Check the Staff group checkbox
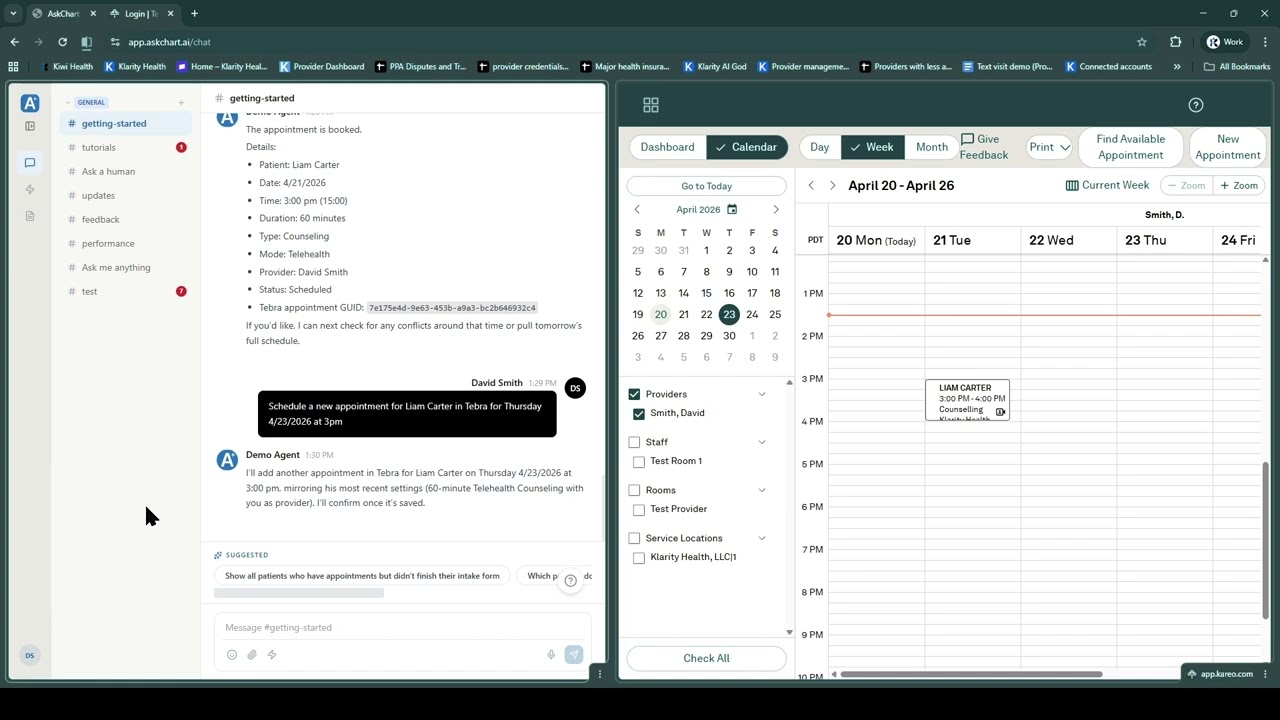Screen dimensions: 1280x720 tap(634, 442)
